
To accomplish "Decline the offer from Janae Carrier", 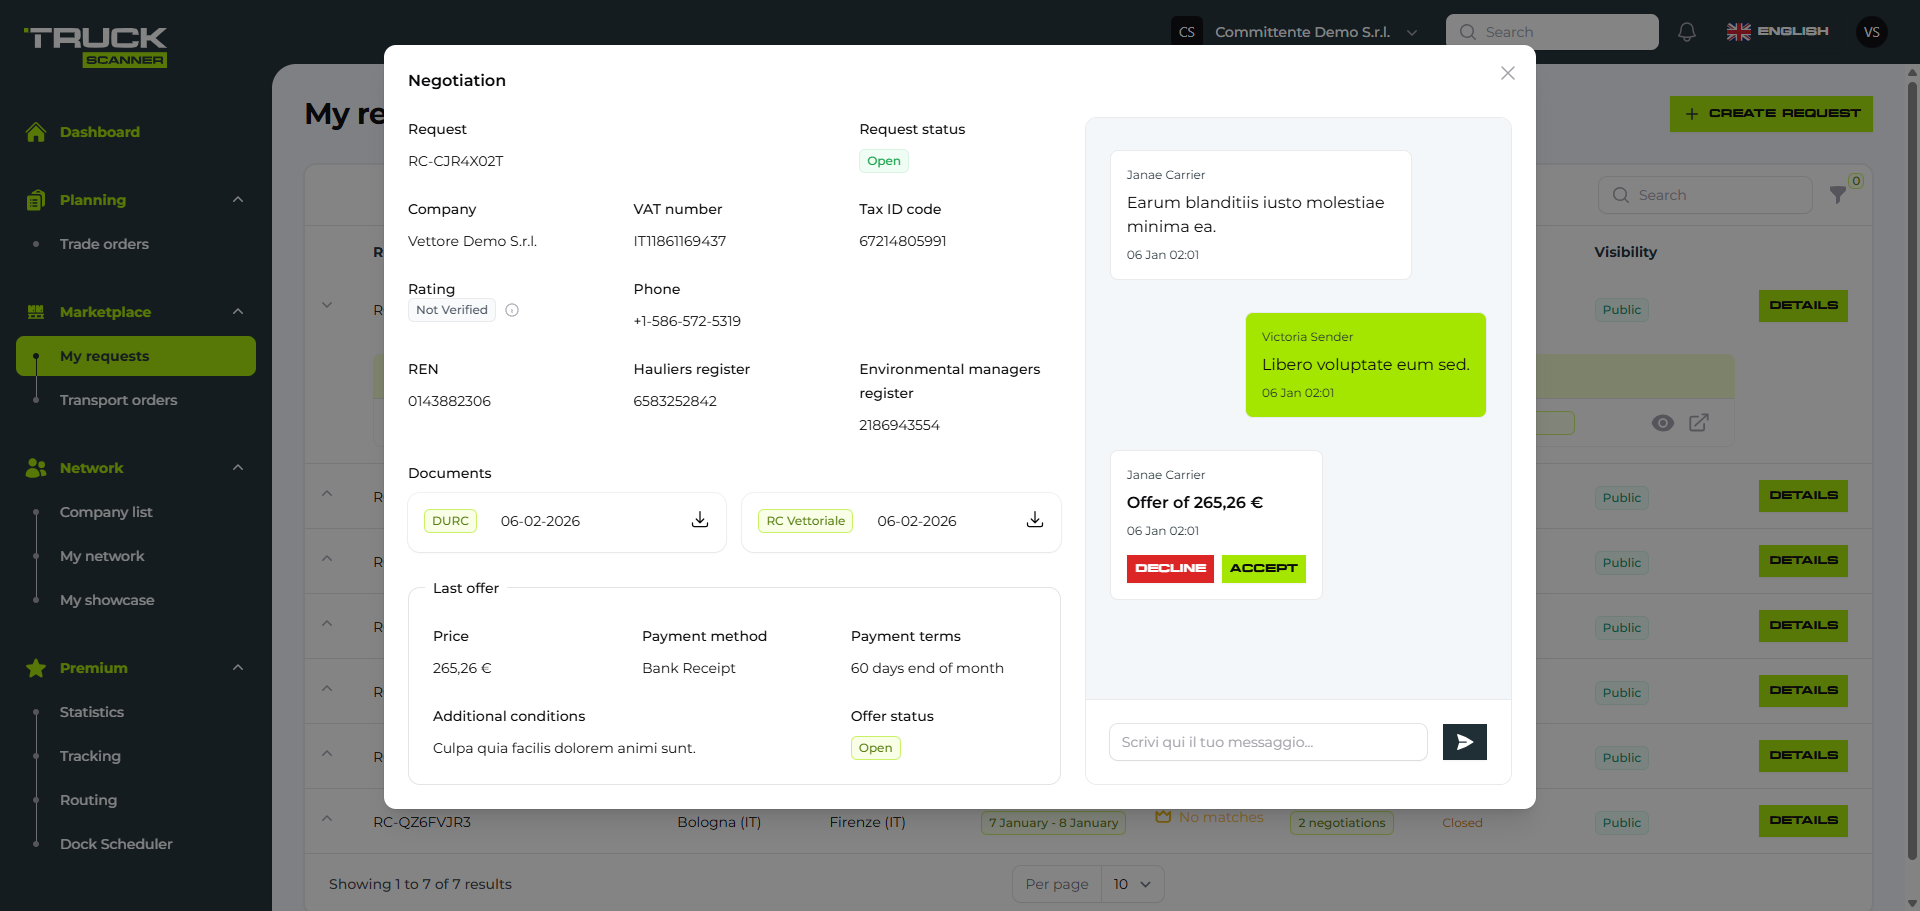I will (x=1170, y=568).
